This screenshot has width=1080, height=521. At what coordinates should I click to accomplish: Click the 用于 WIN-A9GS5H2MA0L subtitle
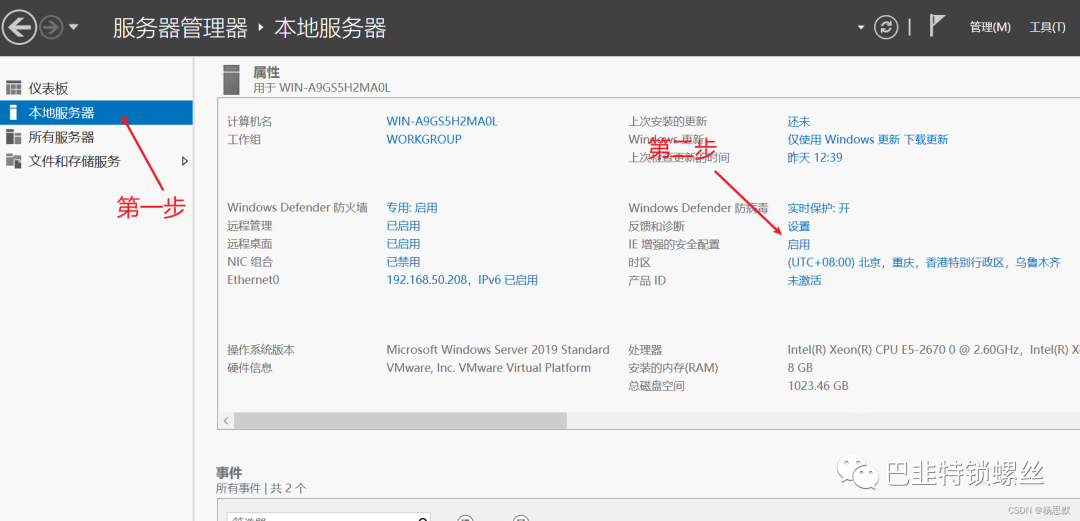click(322, 88)
